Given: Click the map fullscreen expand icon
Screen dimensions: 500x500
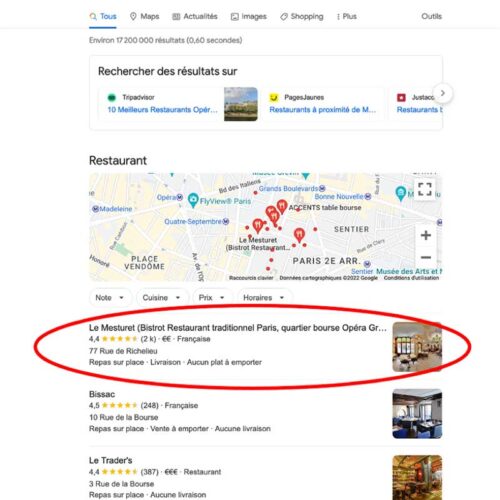Looking at the screenshot, I should [x=425, y=189].
